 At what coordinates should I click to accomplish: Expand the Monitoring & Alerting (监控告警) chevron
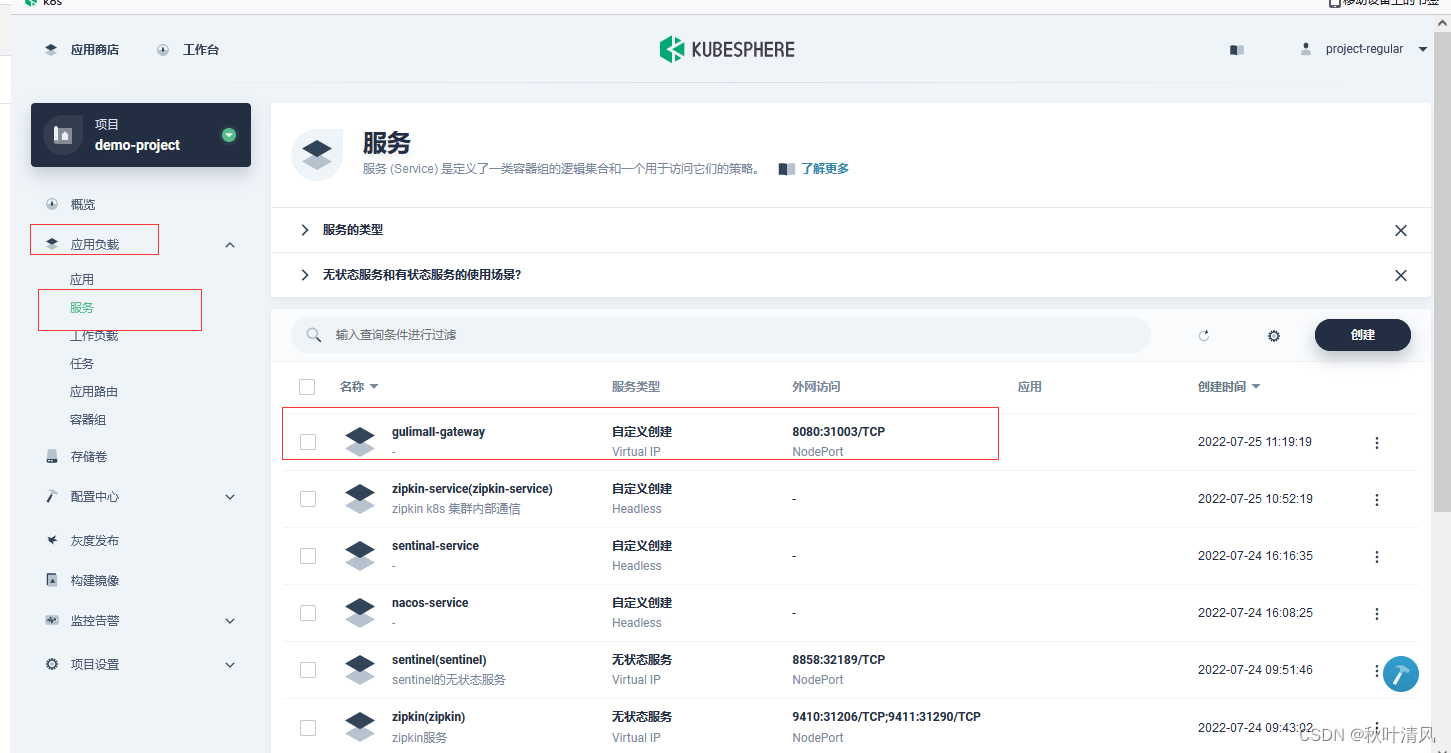pos(230,621)
